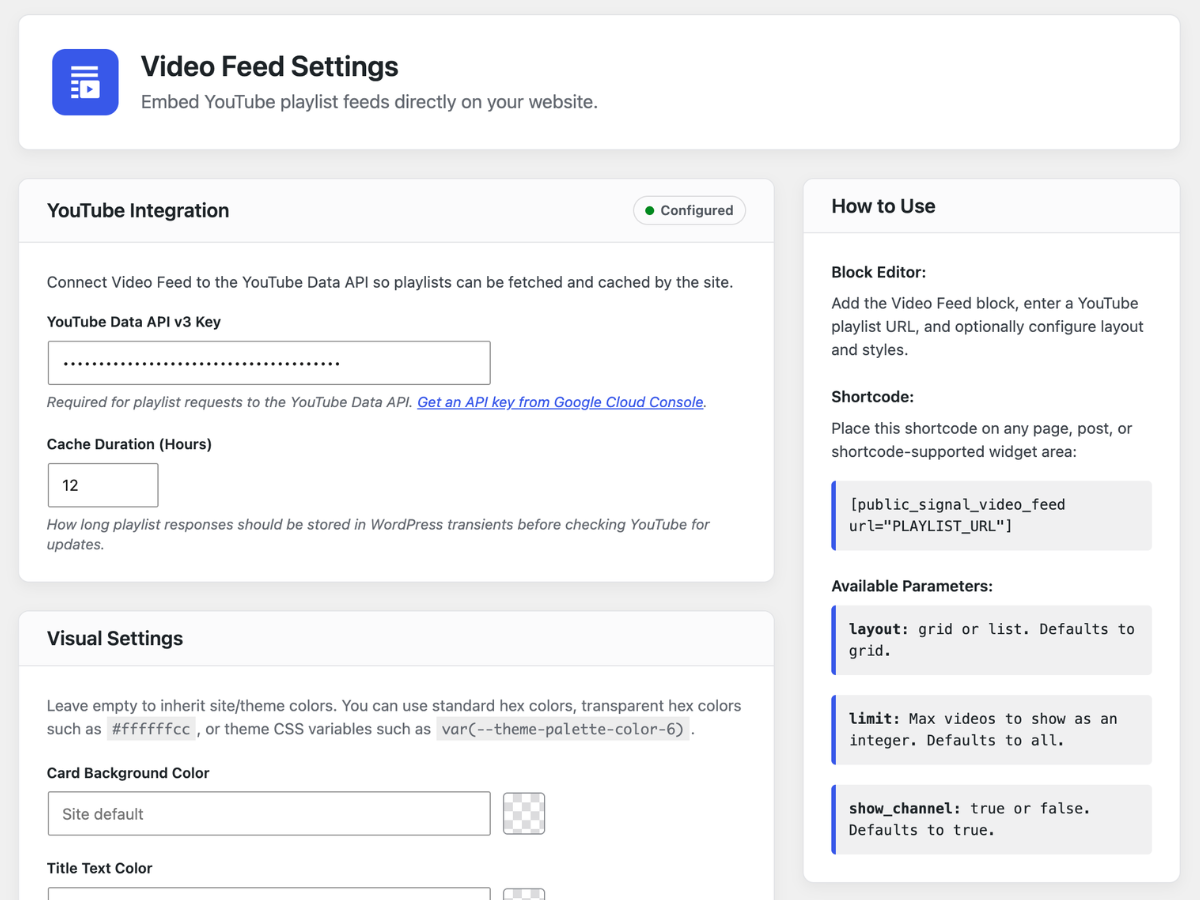Click the YouTube Data API v3 Key label
1200x900 pixels.
134,322
